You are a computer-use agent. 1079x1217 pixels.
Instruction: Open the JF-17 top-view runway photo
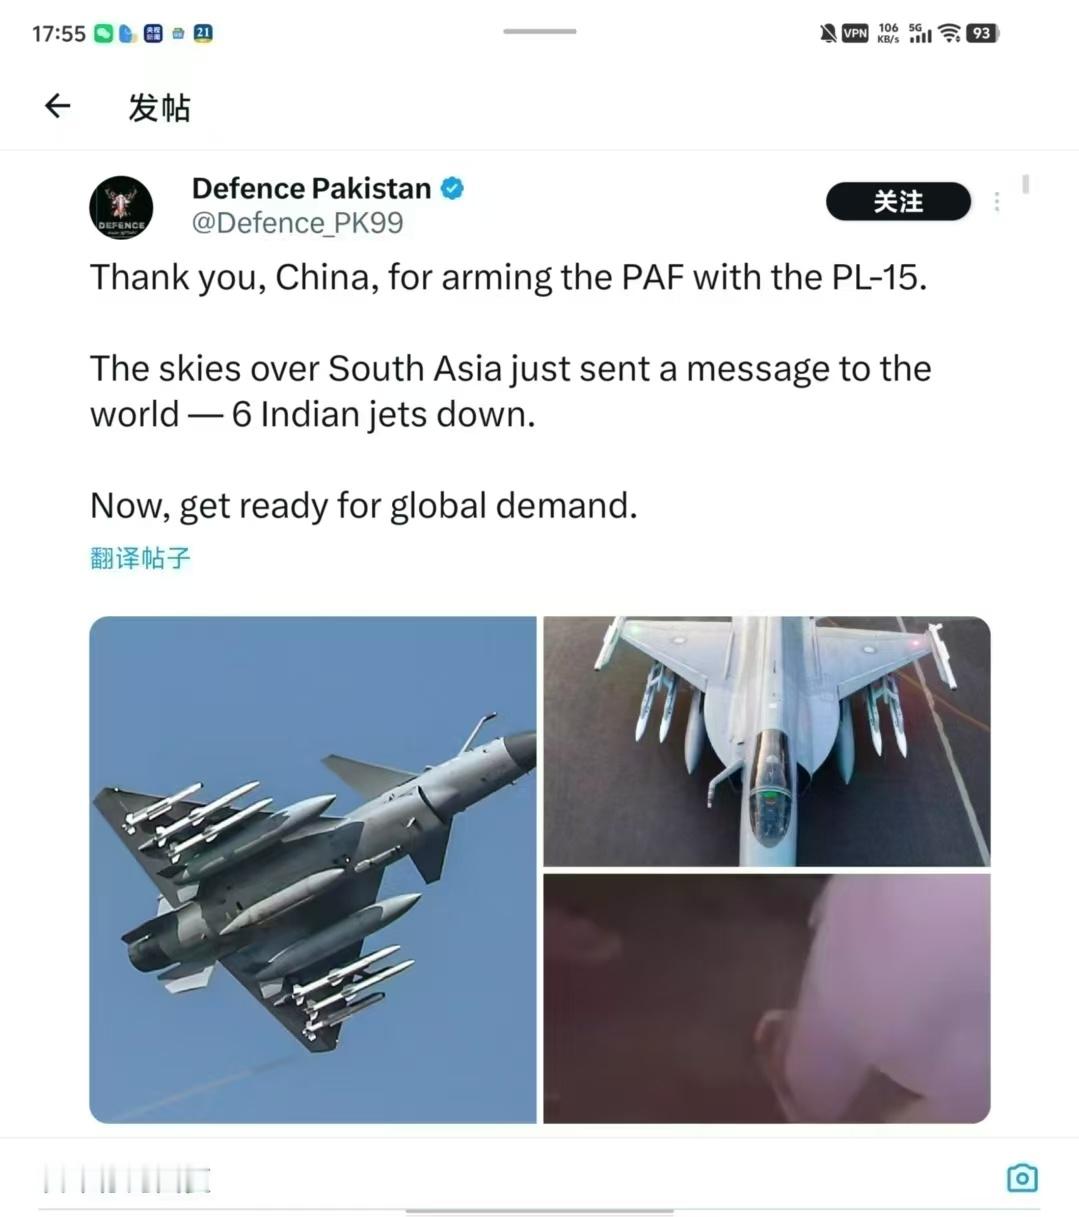coord(767,741)
